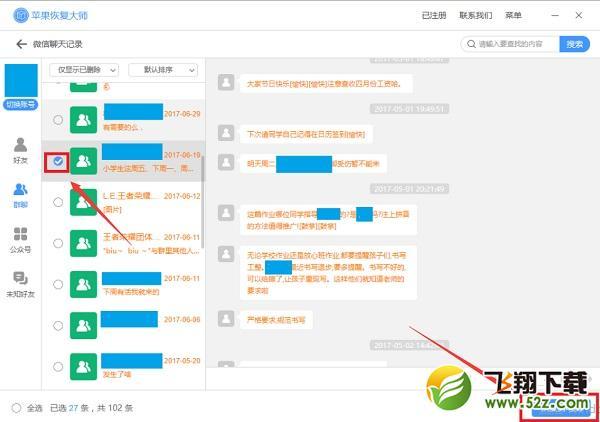This screenshot has width=600, height=422.
Task: Click the magnifier icon in the search box
Action: click(471, 44)
